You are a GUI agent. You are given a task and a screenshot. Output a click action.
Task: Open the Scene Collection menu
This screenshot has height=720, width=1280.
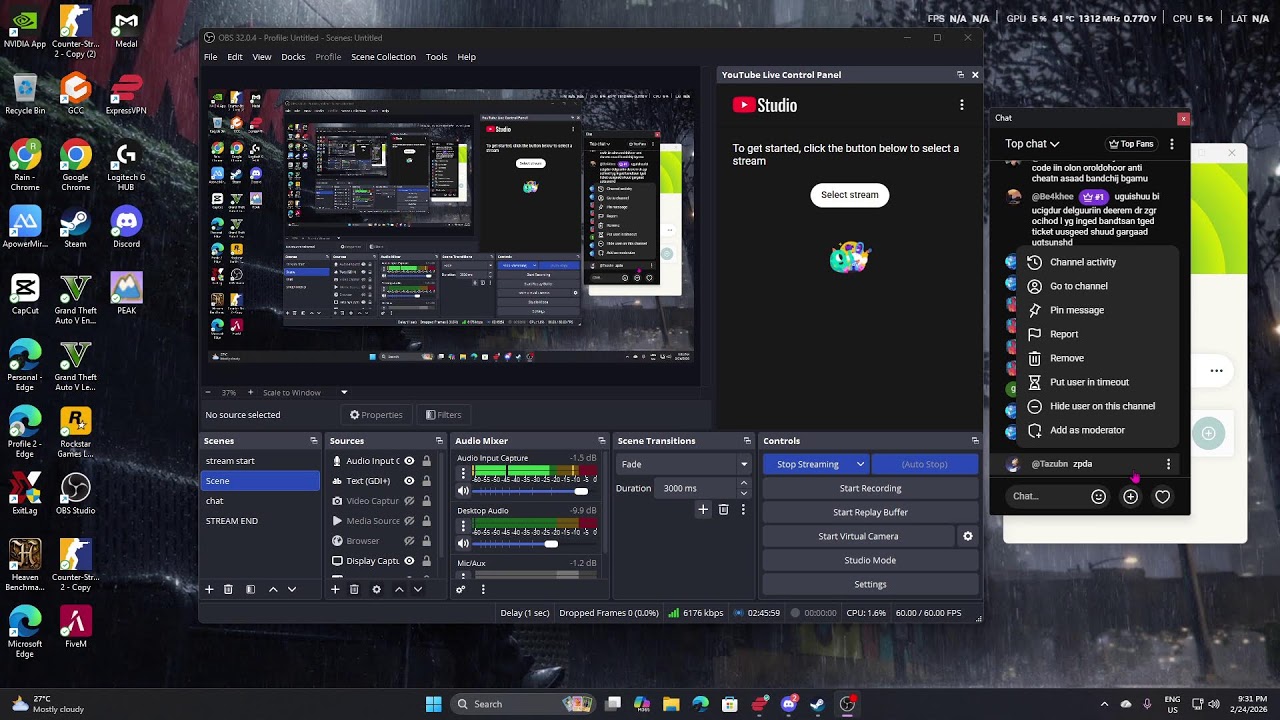coord(383,57)
